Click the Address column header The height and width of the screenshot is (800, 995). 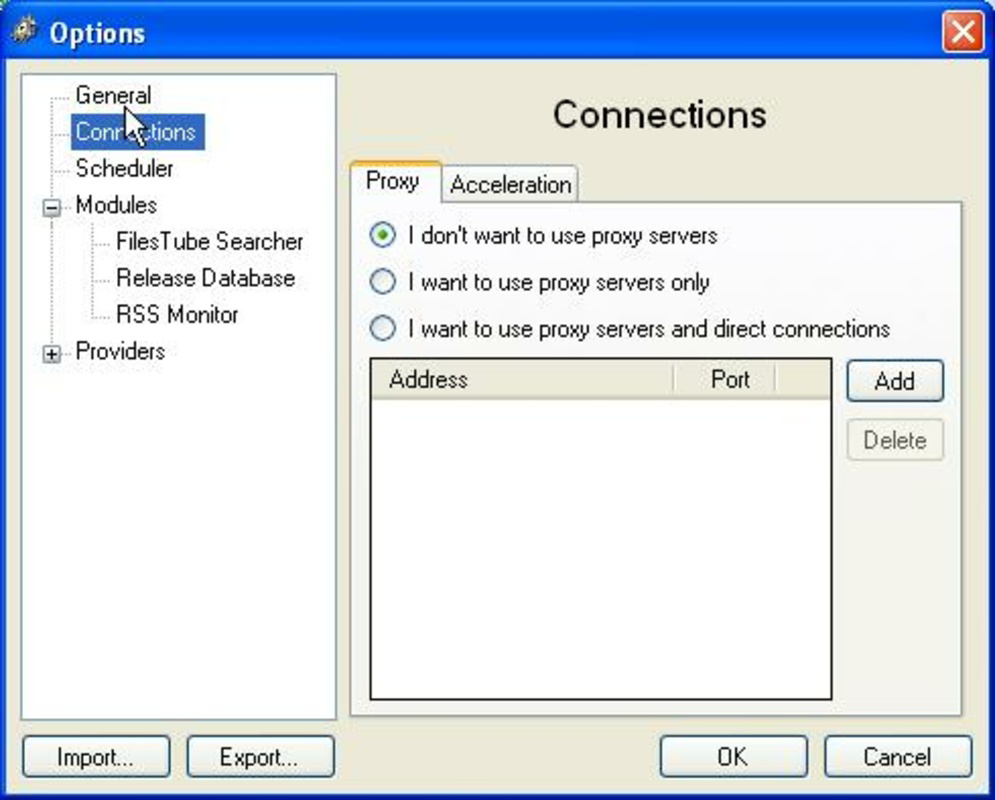point(430,379)
